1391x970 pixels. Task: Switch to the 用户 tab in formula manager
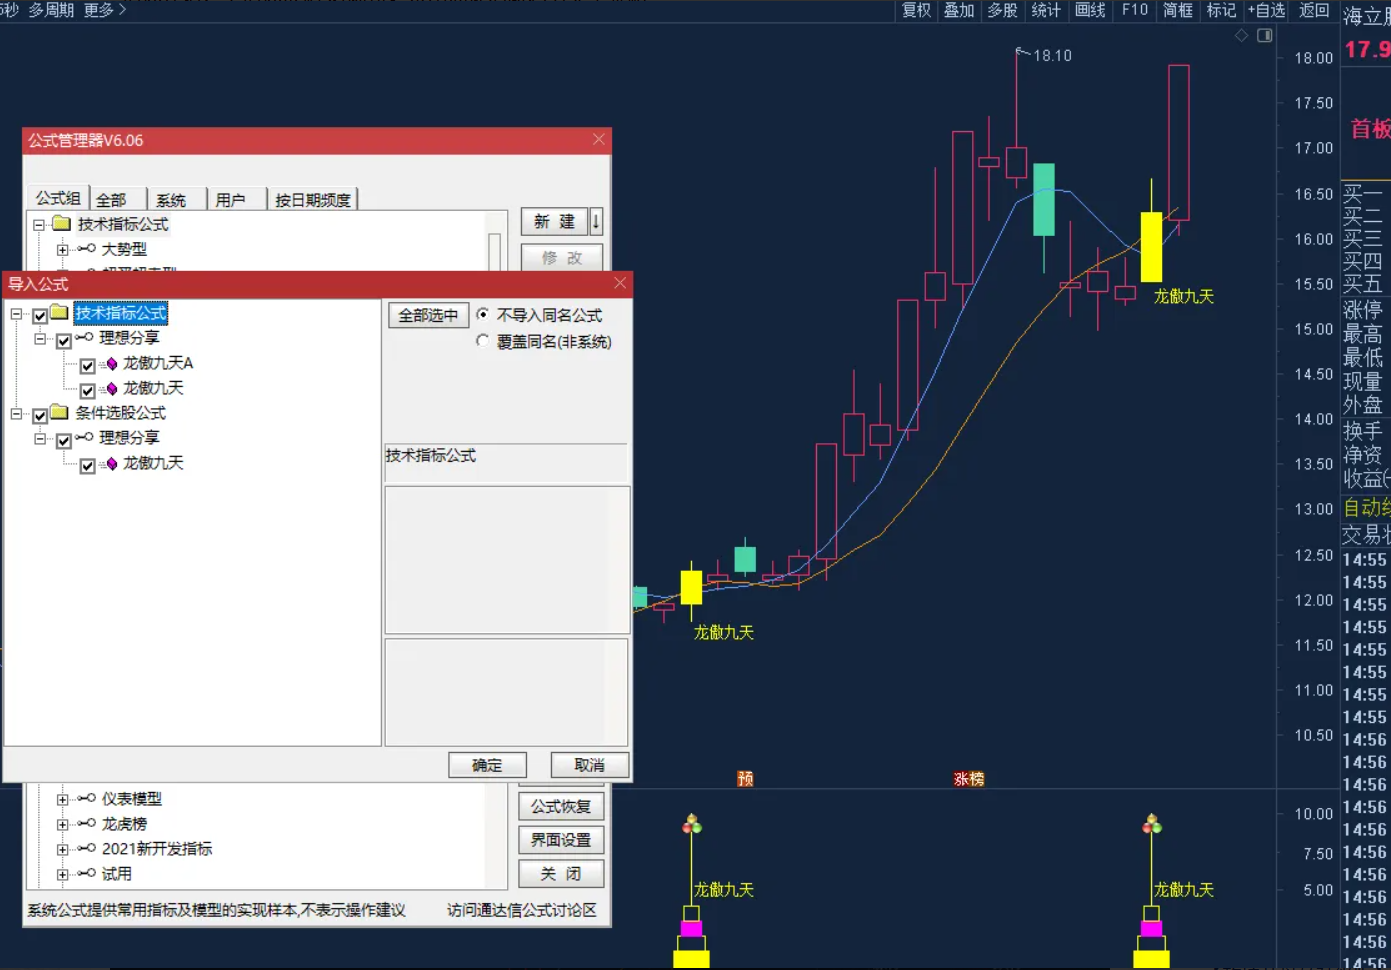click(232, 199)
